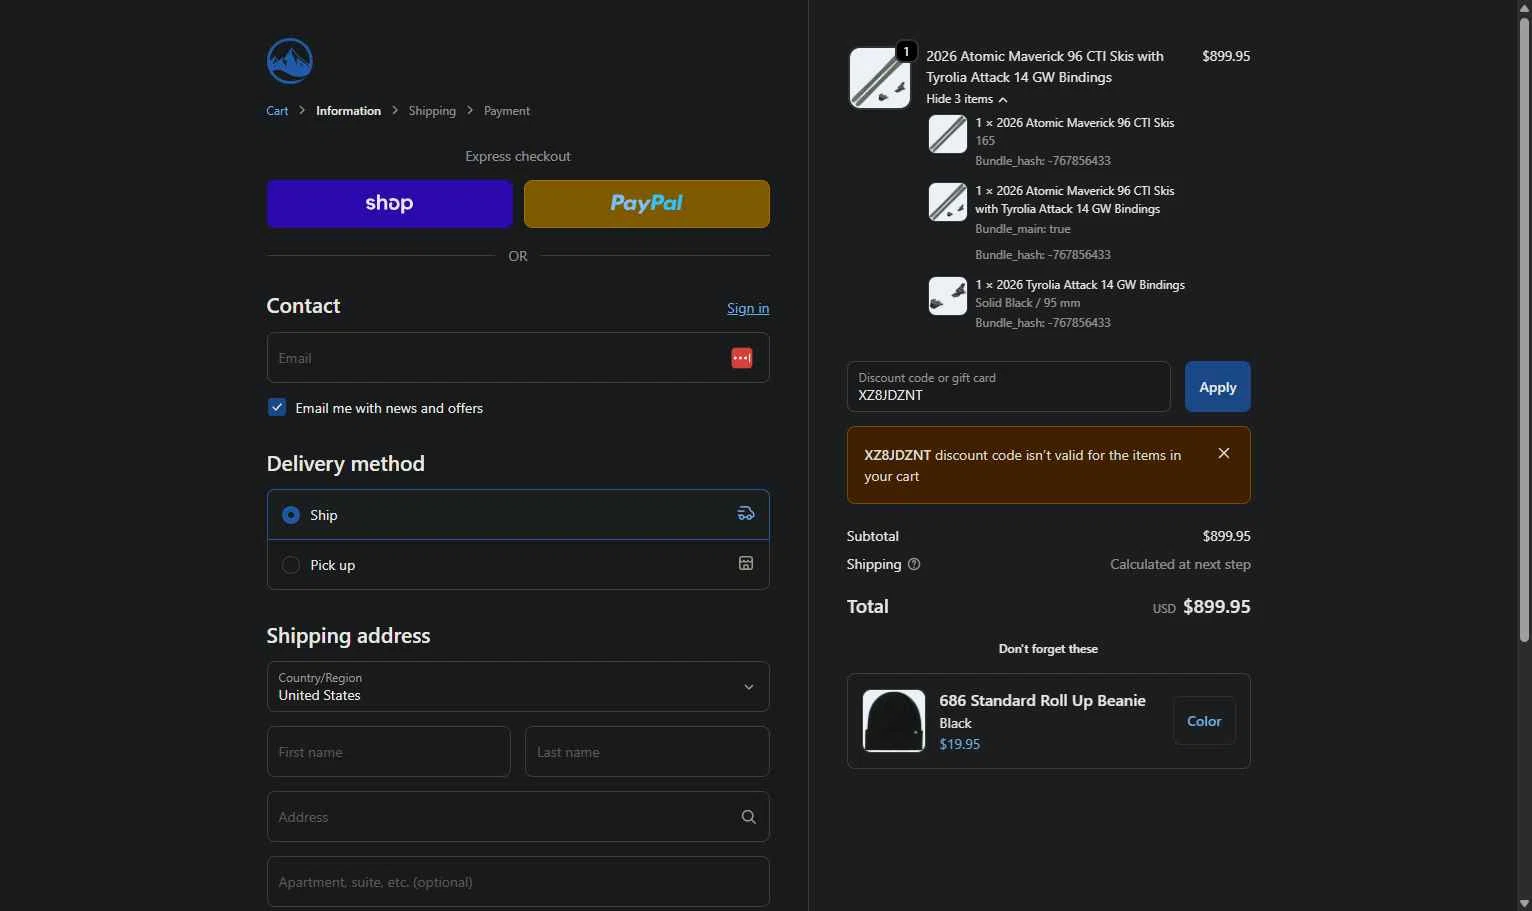The image size is (1532, 911).
Task: Click the shipping help question mark icon
Action: tap(914, 565)
